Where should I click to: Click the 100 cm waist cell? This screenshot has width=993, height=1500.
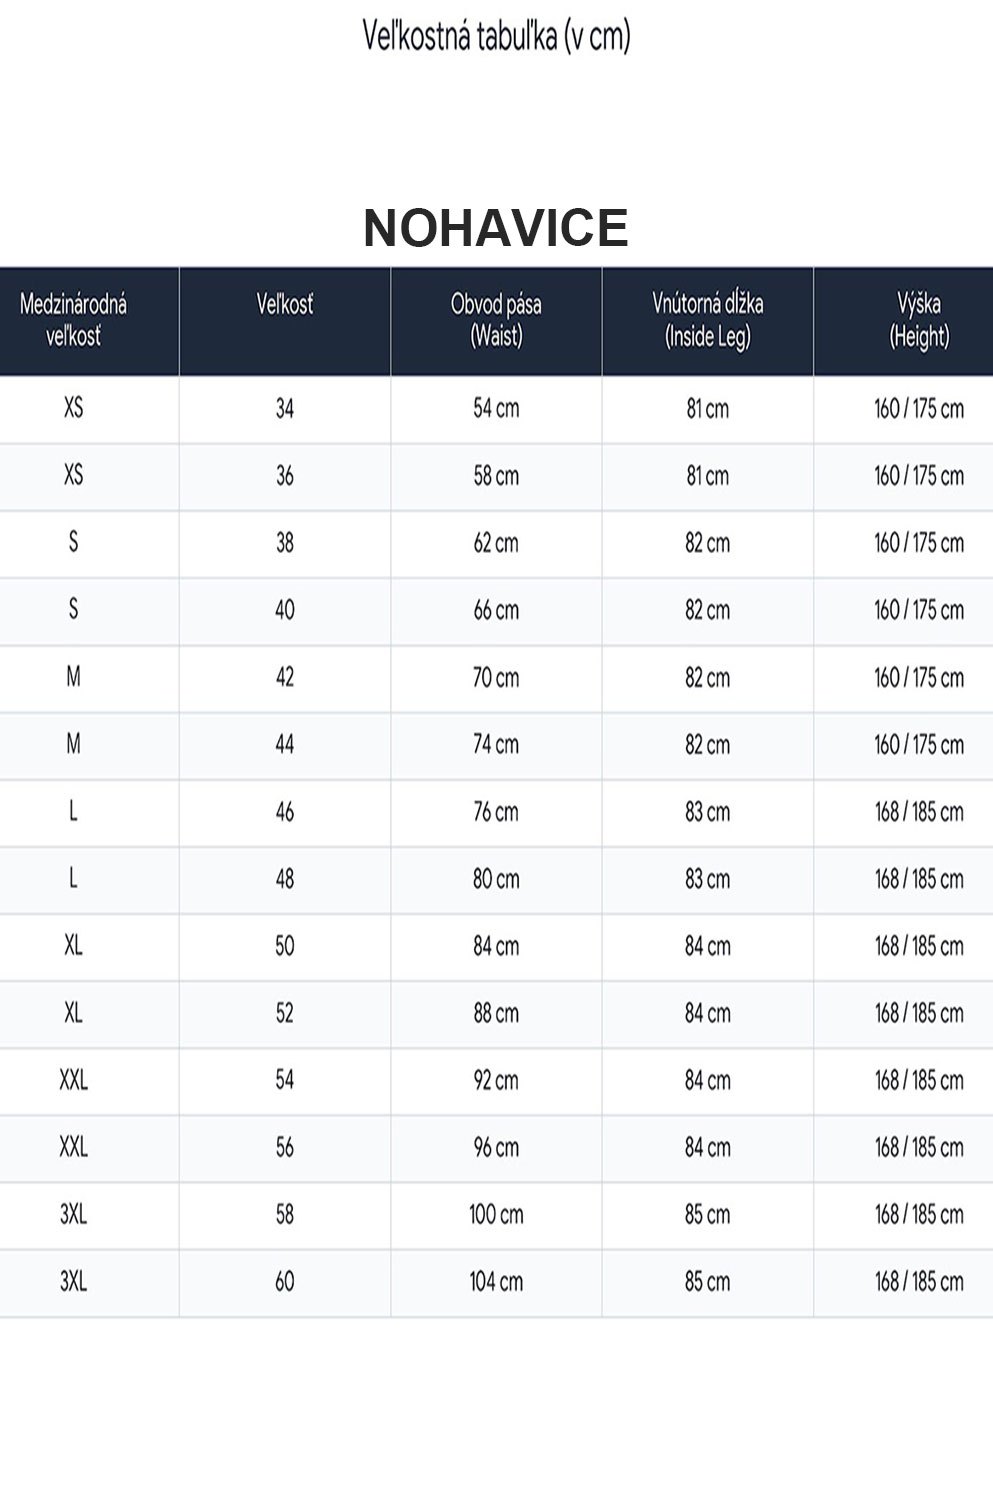(496, 1215)
